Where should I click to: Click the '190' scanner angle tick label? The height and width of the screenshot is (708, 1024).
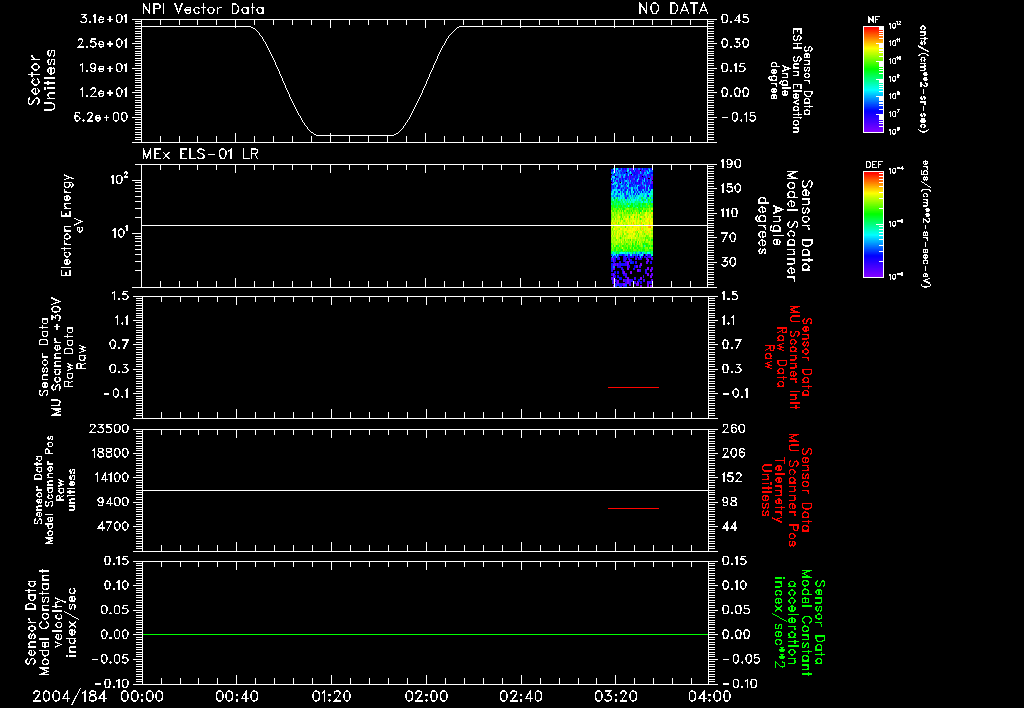731,164
